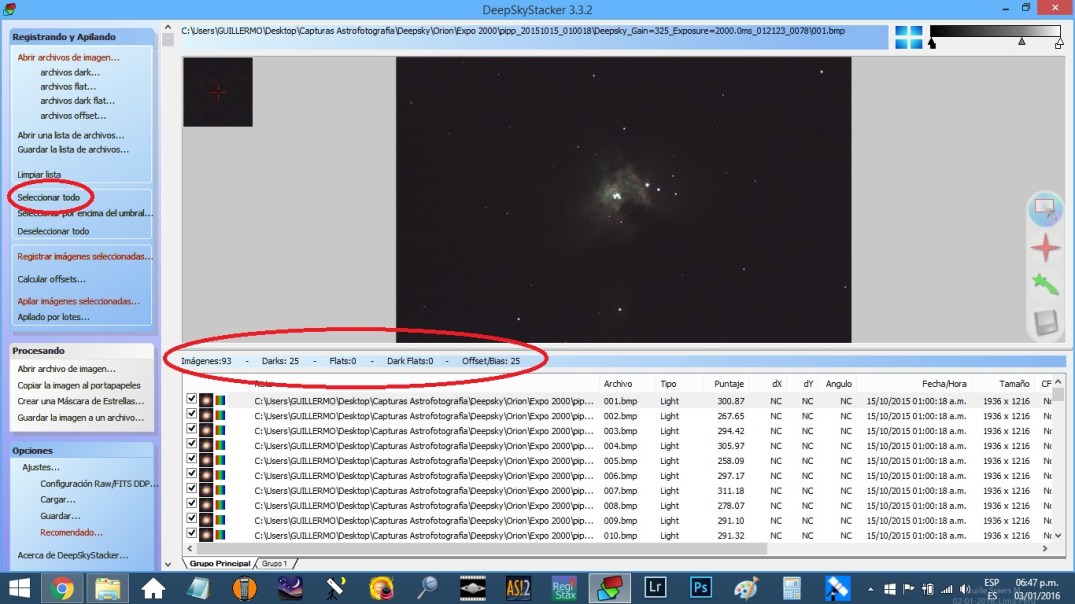Click the blue four-squares channel display icon
This screenshot has height=604, width=1075.
(x=908, y=37)
